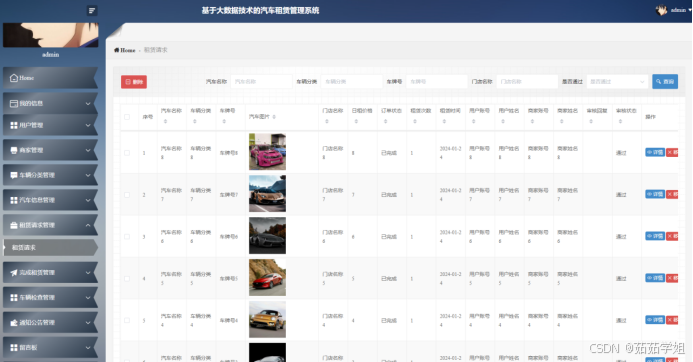Click sort arrows beside 汽车图片 header
This screenshot has width=693, height=362.
coord(274,117)
